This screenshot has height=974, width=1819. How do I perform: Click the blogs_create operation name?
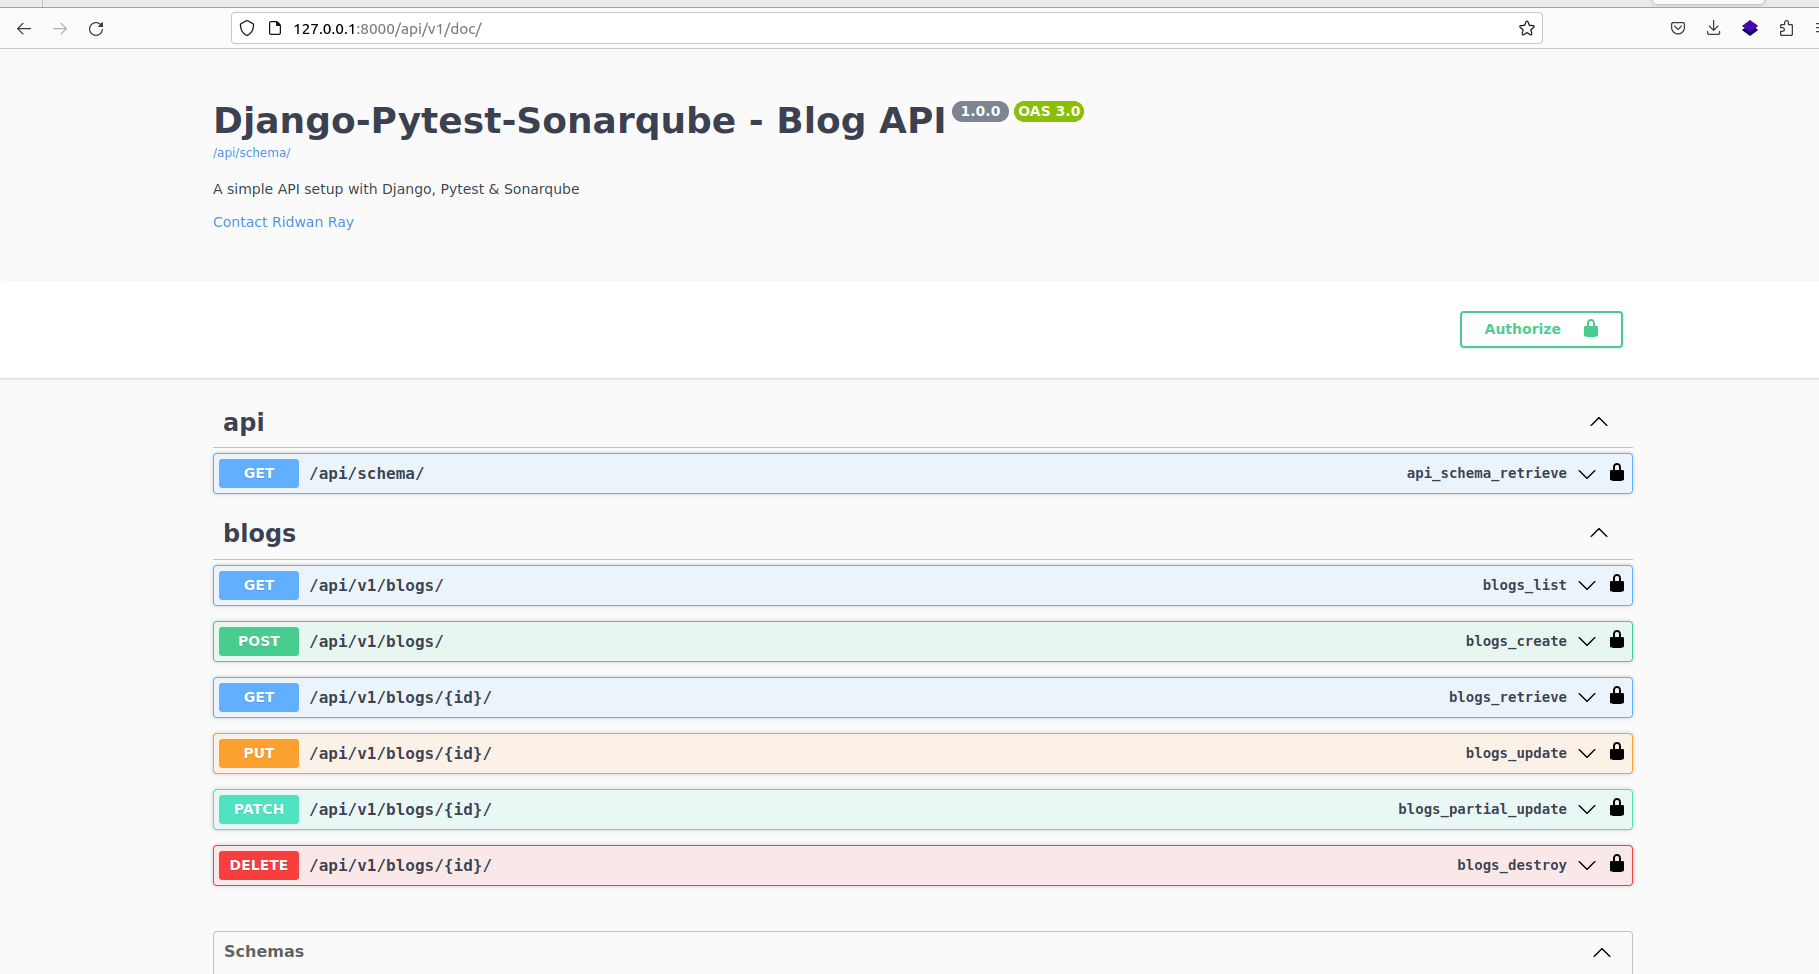[x=1516, y=641]
